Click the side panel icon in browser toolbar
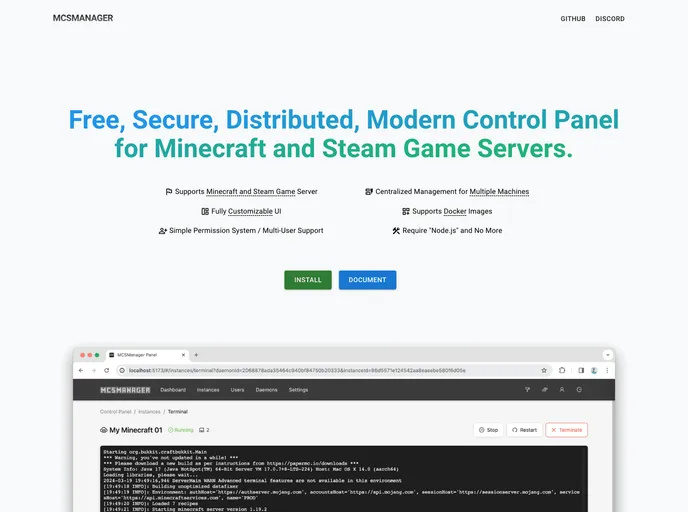688x512 pixels. coord(581,370)
